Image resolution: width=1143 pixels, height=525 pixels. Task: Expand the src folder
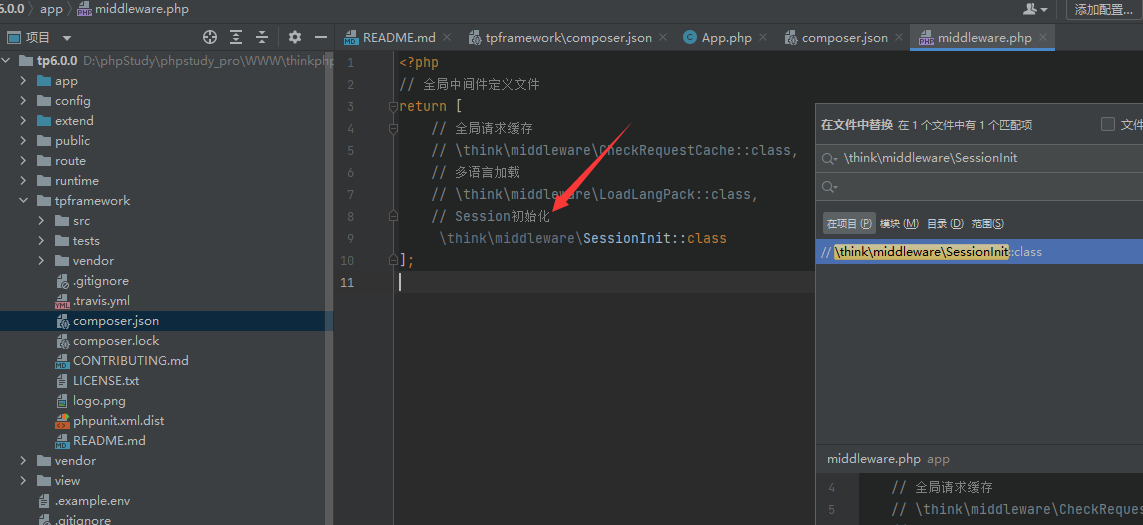(42, 221)
